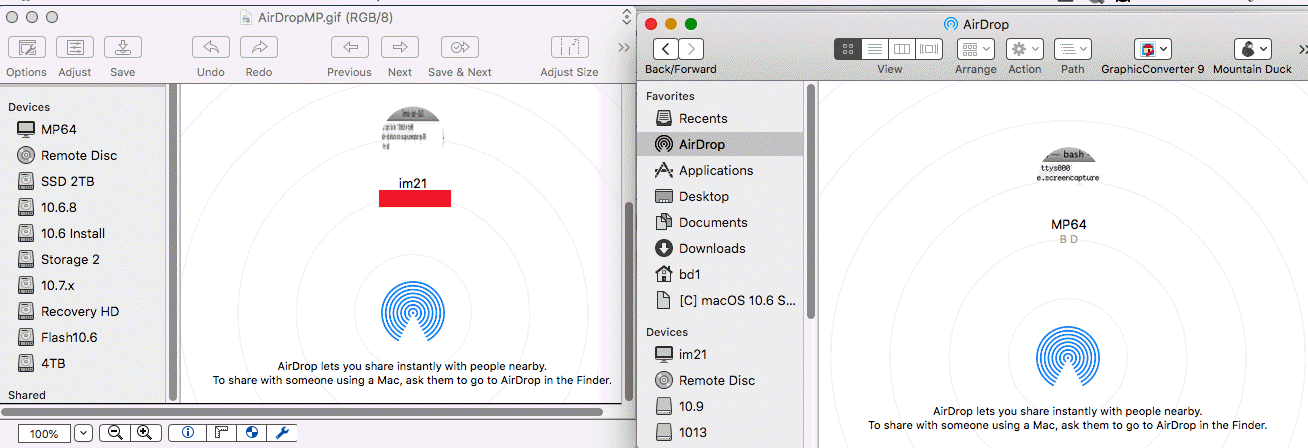Click the vertical scrollbar in GraphicConverter window
Image resolution: width=1308 pixels, height=448 pixels.
tap(629, 290)
